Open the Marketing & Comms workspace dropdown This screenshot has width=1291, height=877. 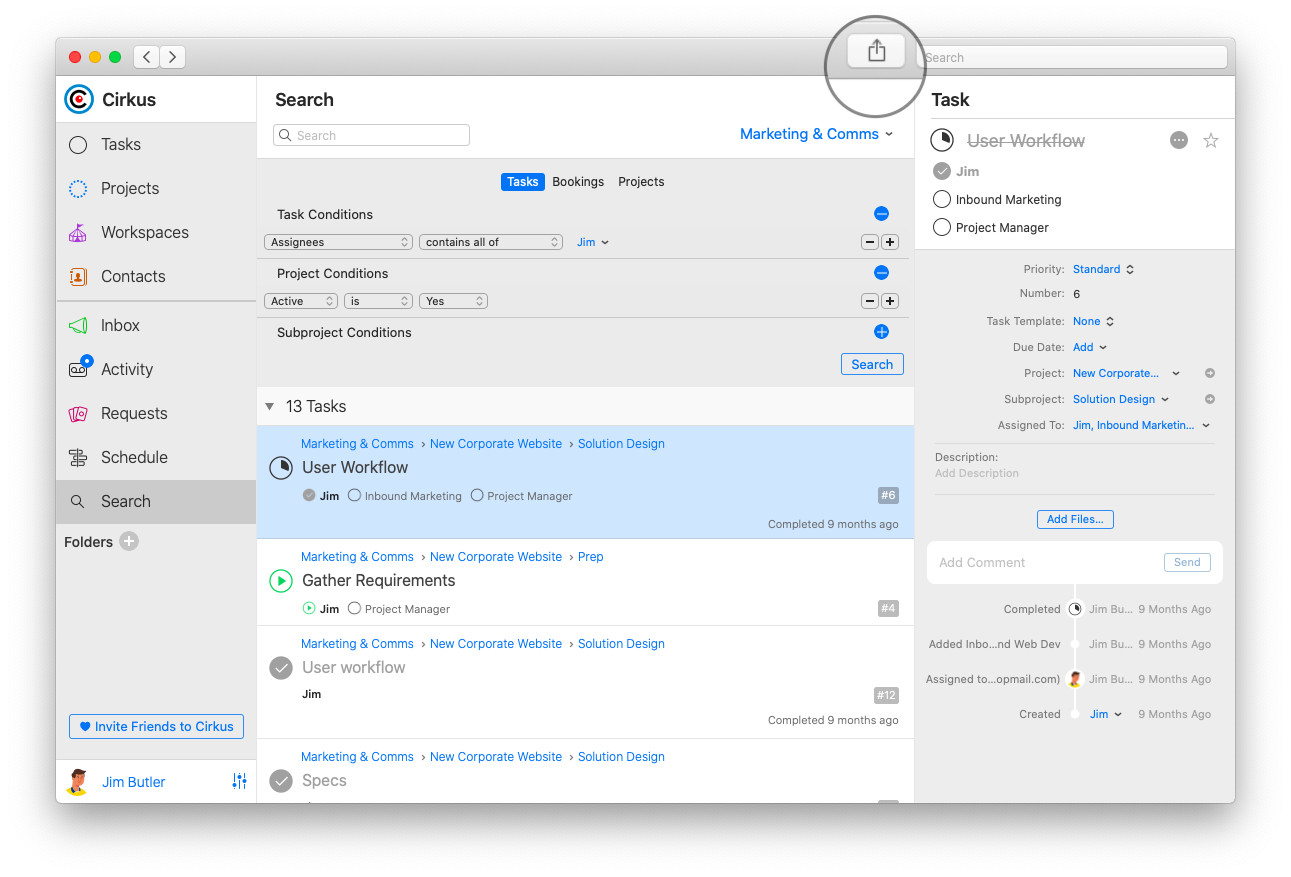816,134
